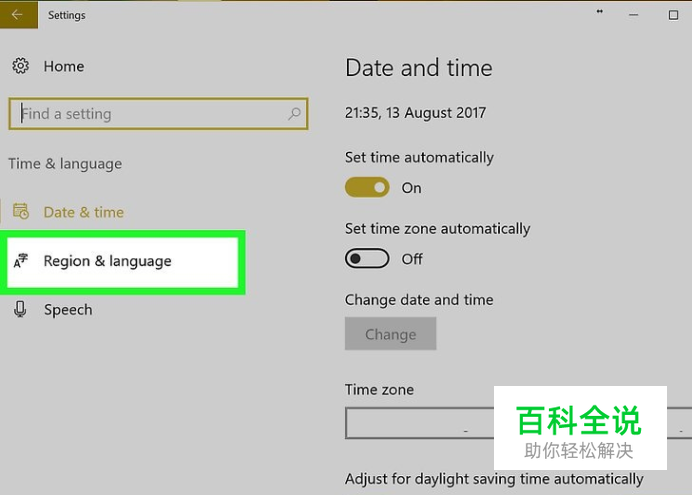Turn off Set time automatically toggle
Viewport: 692px width, 495px height.
coord(367,188)
